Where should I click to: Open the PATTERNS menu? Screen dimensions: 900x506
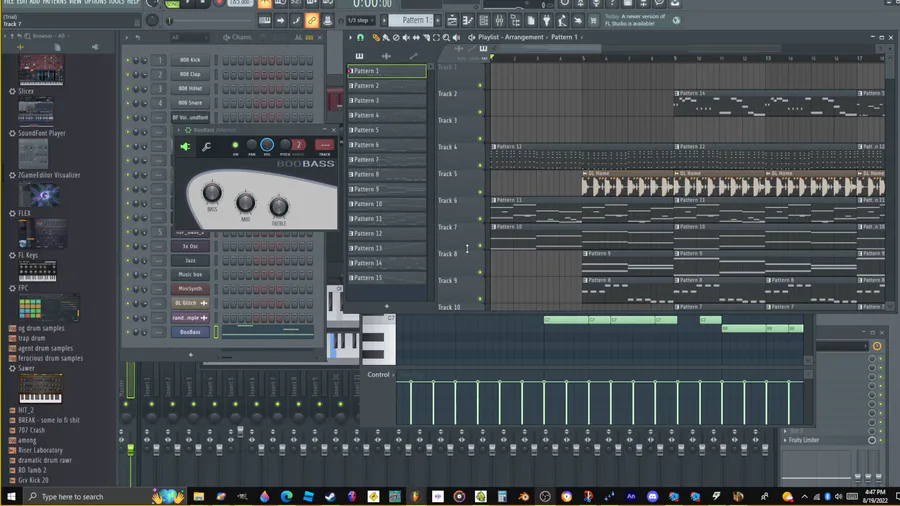click(x=54, y=2)
